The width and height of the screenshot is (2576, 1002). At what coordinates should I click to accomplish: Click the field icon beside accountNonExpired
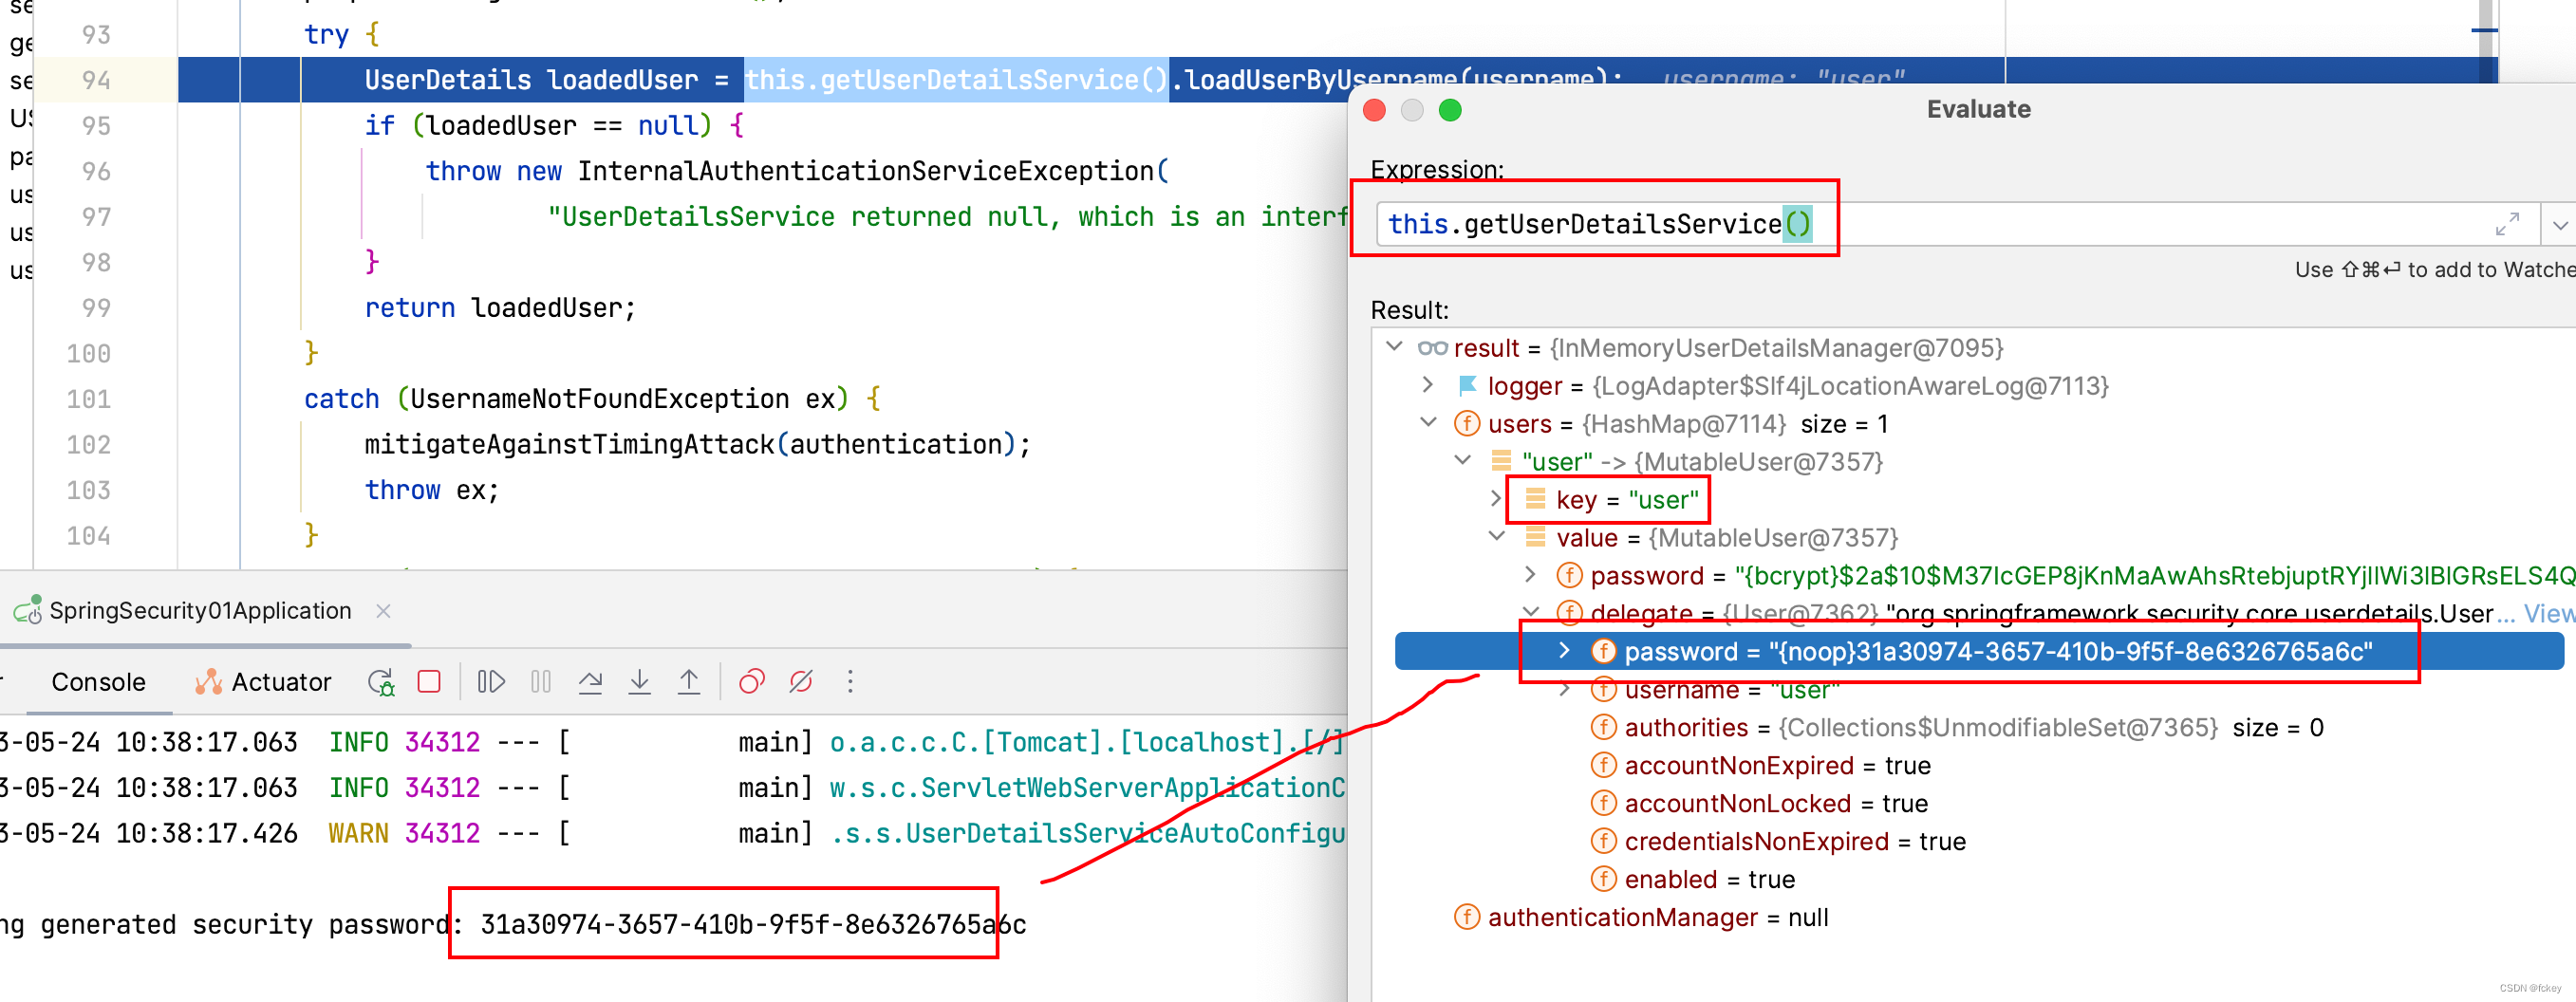pyautogui.click(x=1603, y=765)
